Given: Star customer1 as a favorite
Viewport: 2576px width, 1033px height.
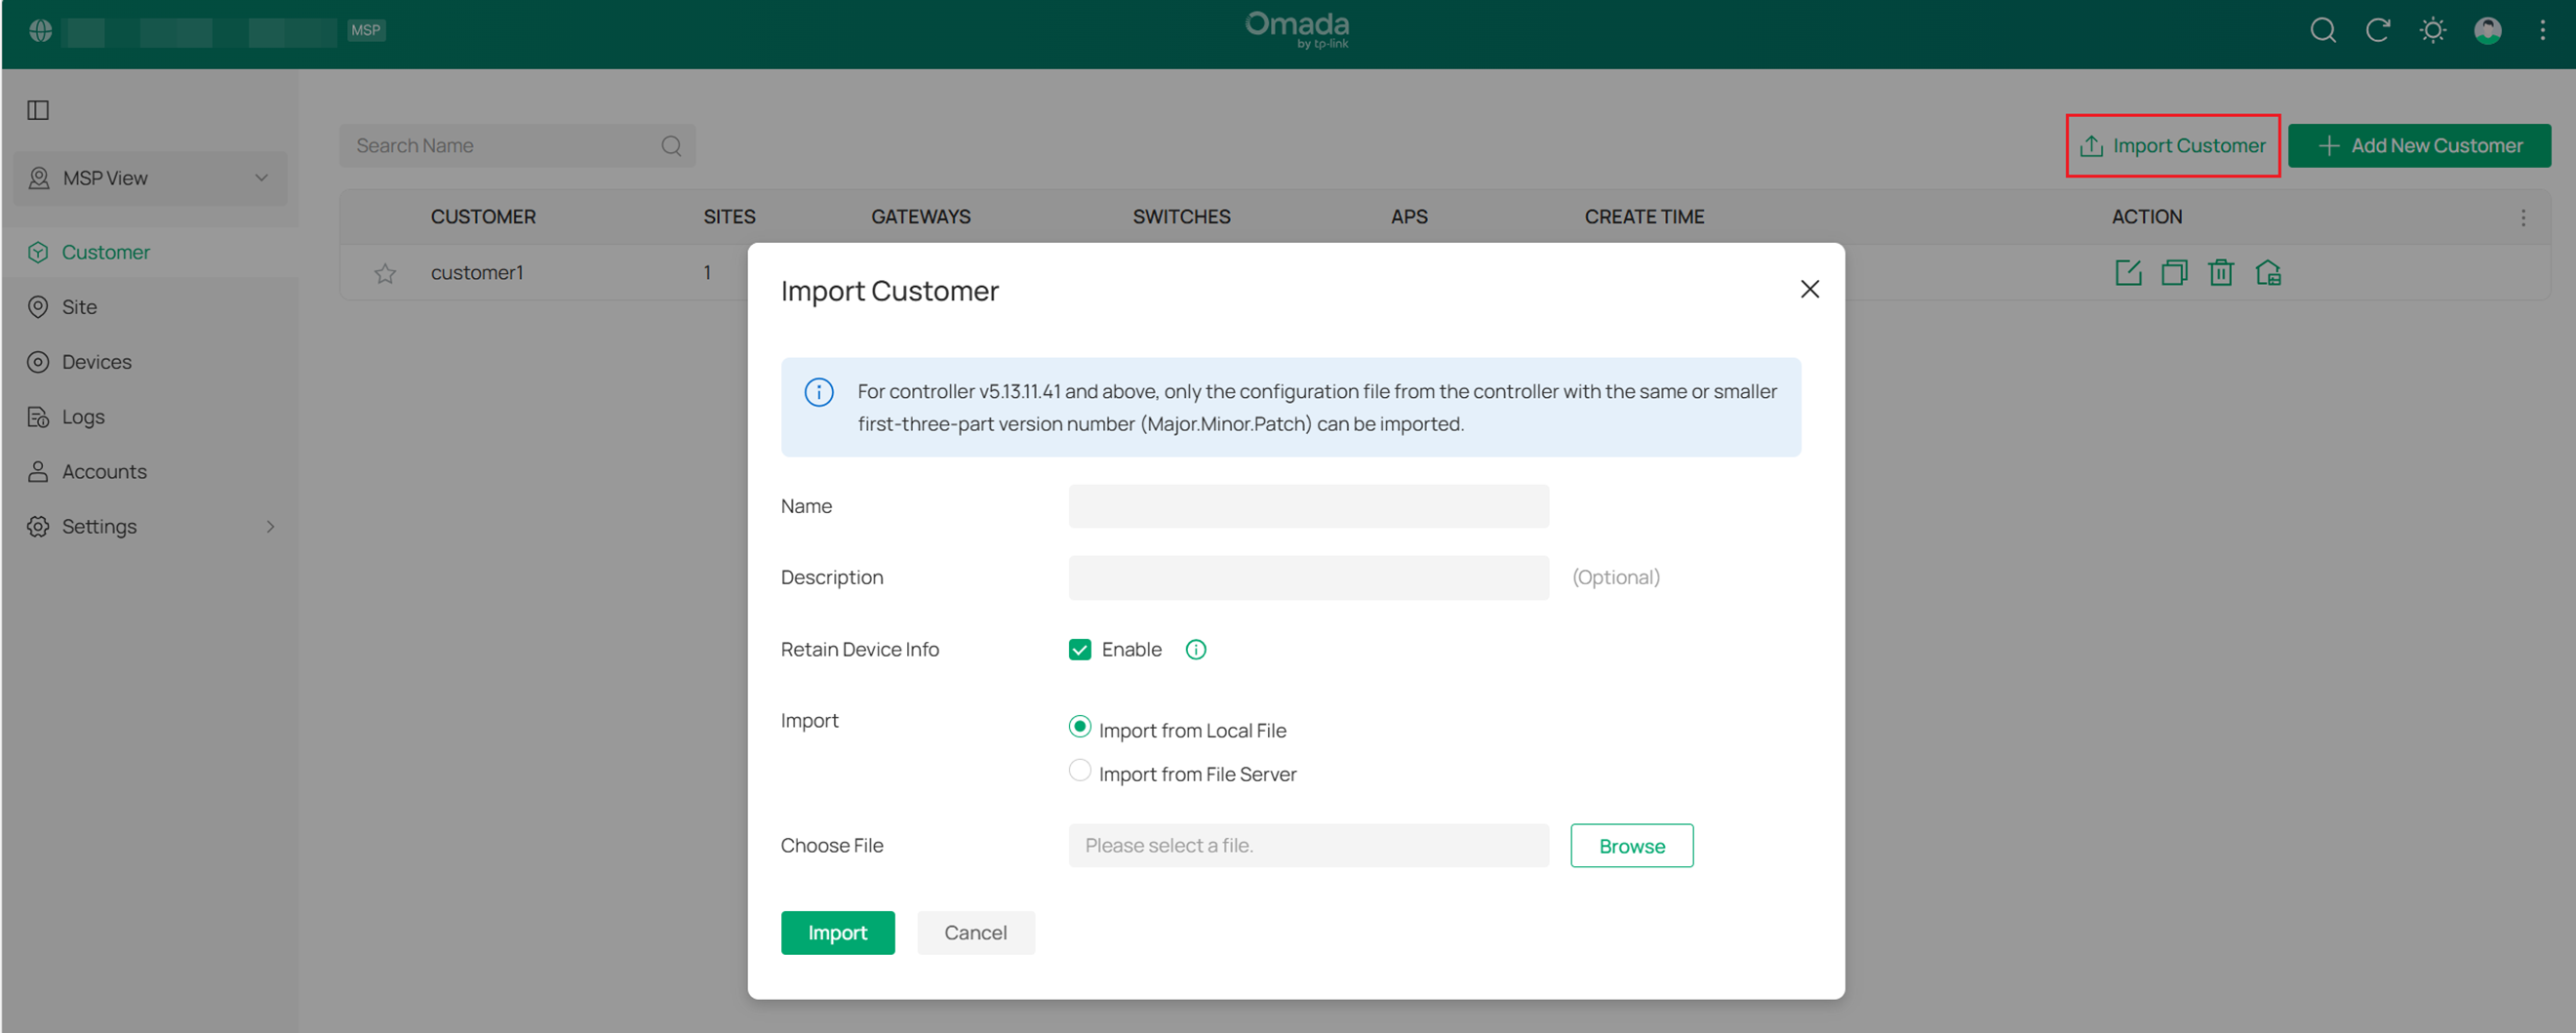Looking at the screenshot, I should 384,272.
